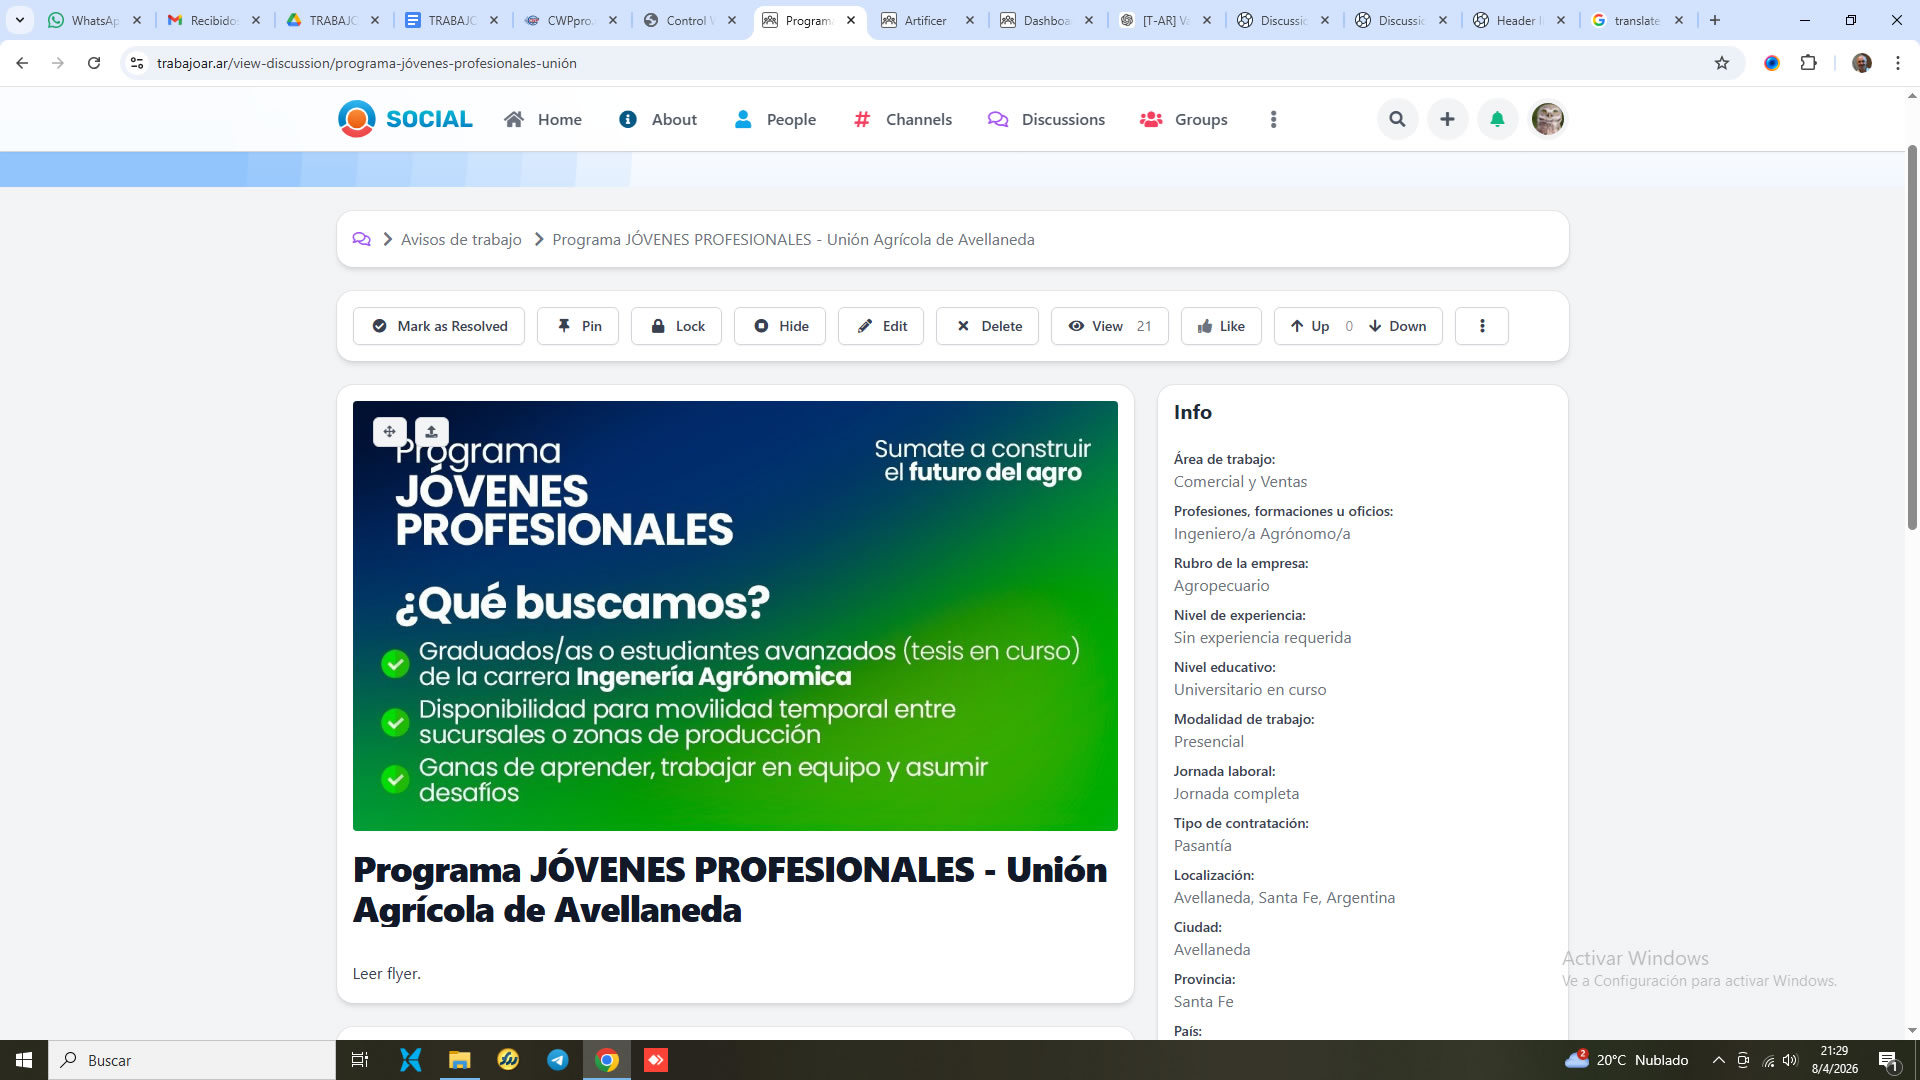Image resolution: width=1920 pixels, height=1080 pixels.
Task: Open Avisos de trabajo breadcrumb link
Action: [x=461, y=239]
